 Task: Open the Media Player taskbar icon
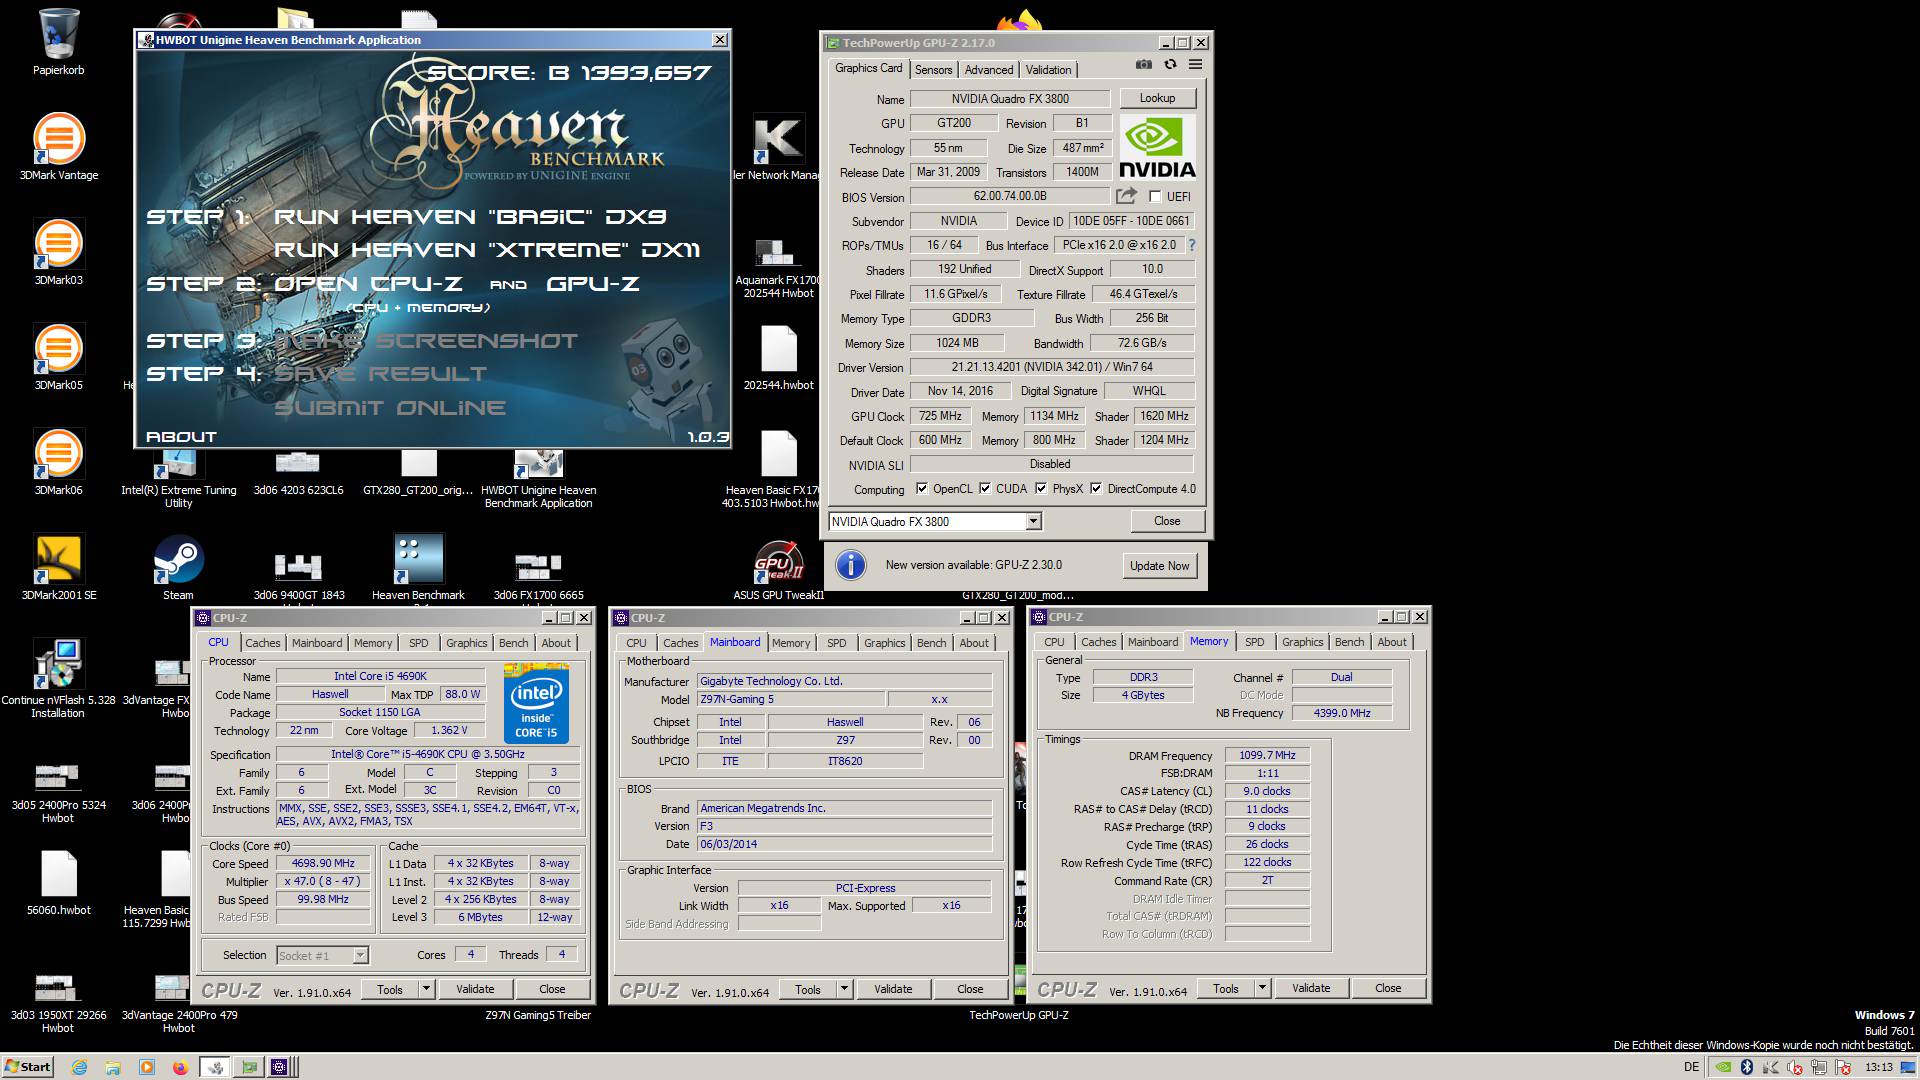(x=147, y=1067)
